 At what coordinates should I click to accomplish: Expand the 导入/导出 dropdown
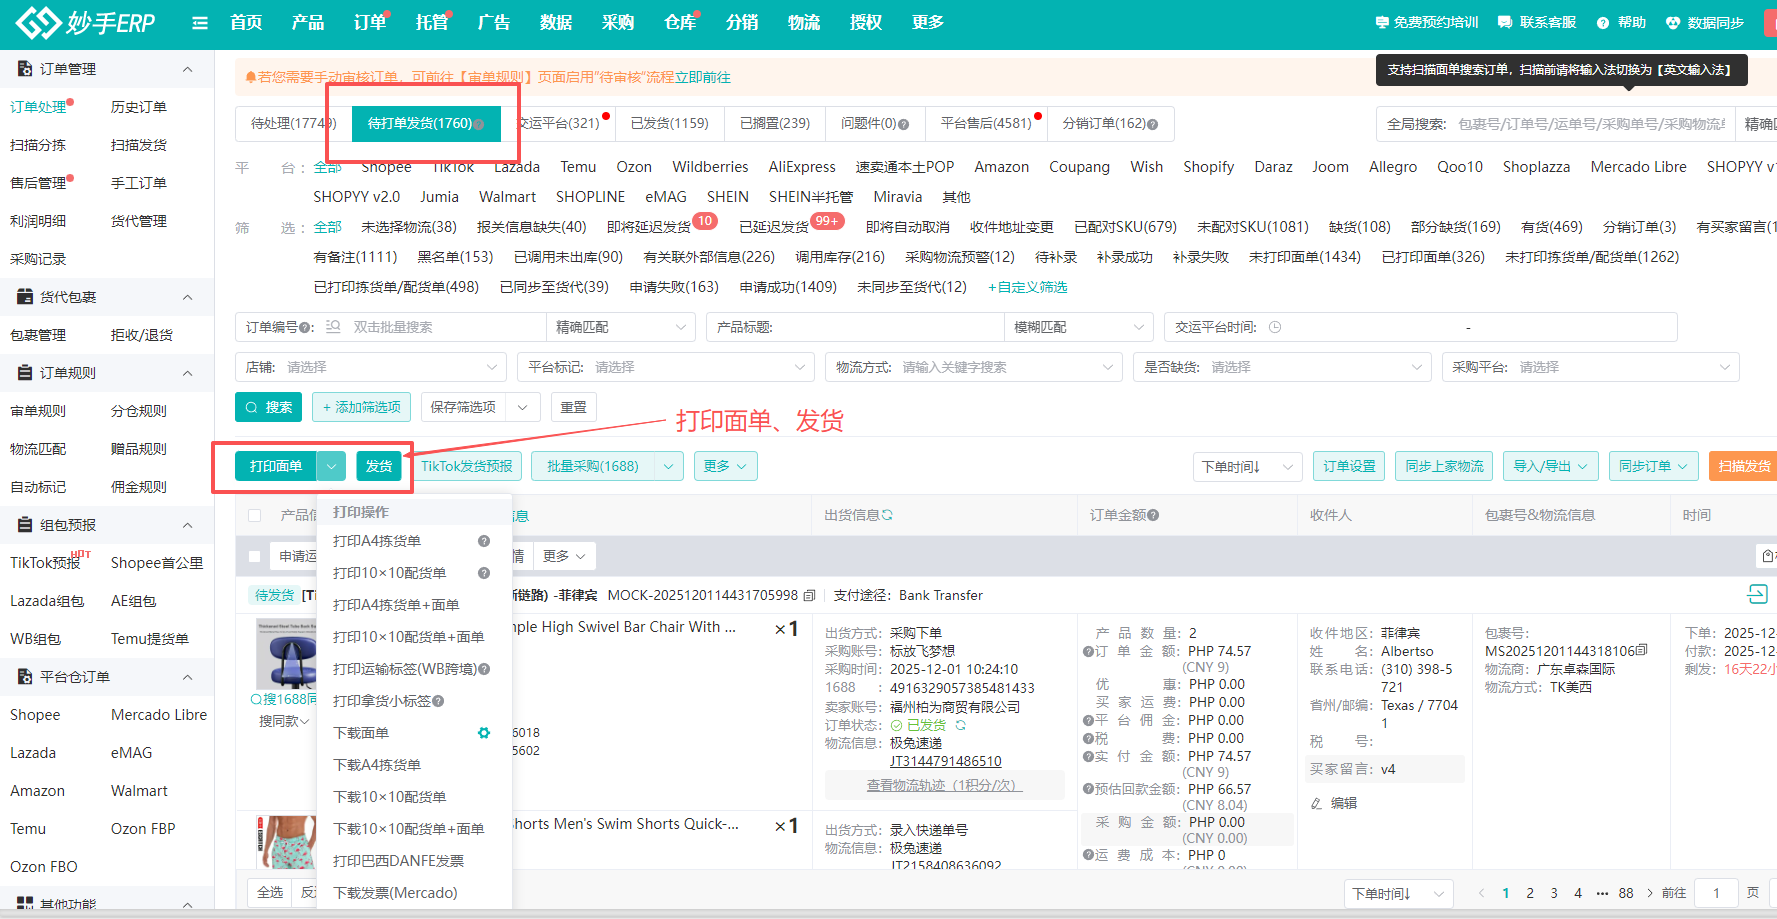[x=1583, y=466]
